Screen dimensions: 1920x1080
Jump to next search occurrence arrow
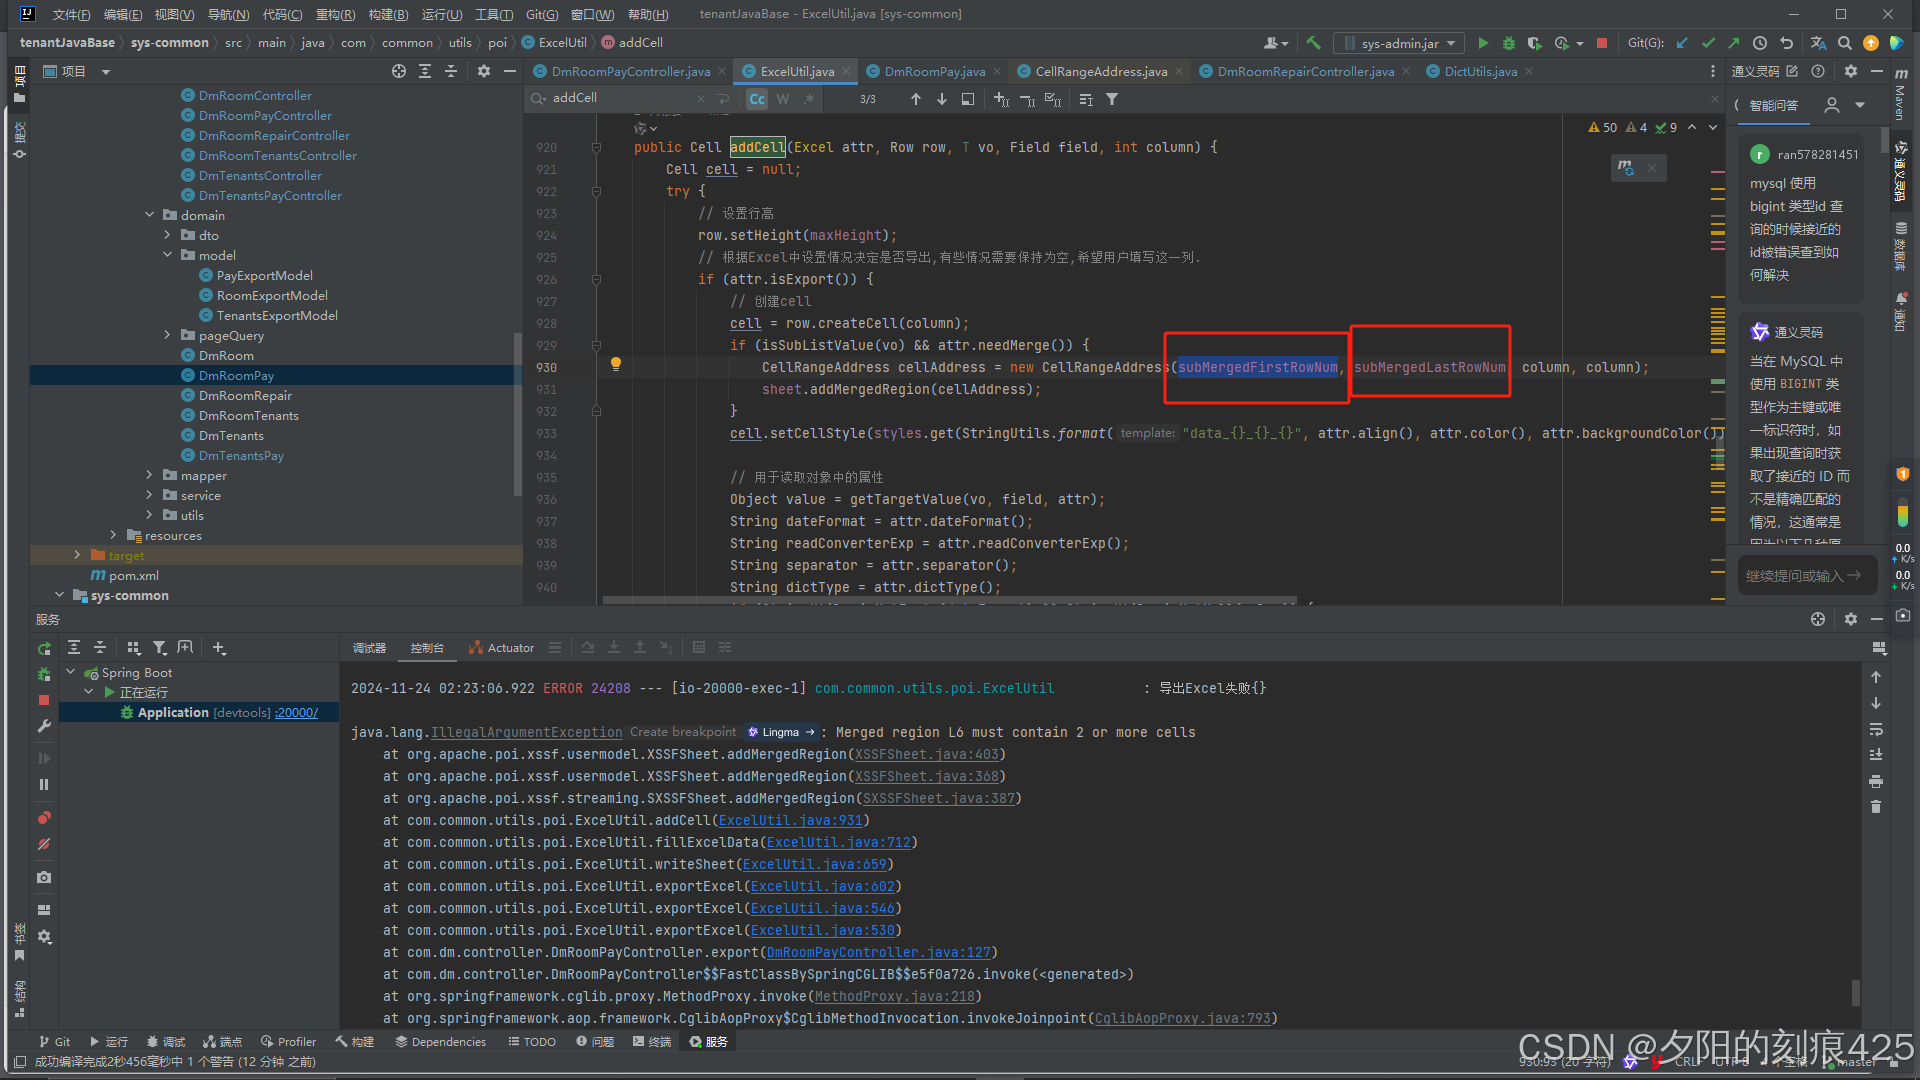941,99
